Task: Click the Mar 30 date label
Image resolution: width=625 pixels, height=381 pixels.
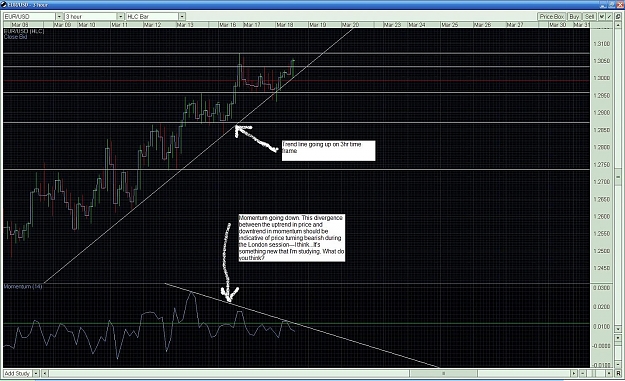Action: click(x=557, y=25)
